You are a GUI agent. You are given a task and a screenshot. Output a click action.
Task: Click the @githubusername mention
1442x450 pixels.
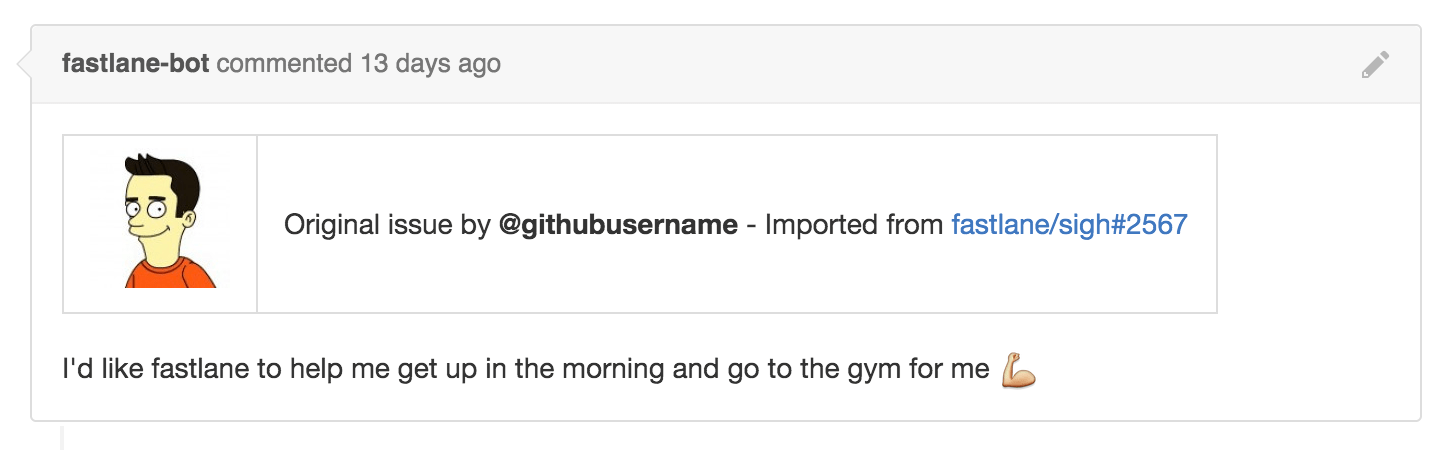pos(618,224)
